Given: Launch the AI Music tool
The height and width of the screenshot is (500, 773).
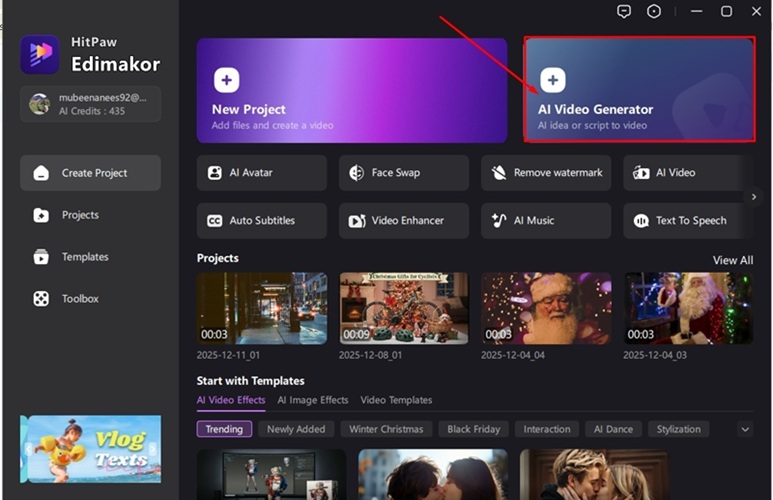Looking at the screenshot, I should (546, 221).
